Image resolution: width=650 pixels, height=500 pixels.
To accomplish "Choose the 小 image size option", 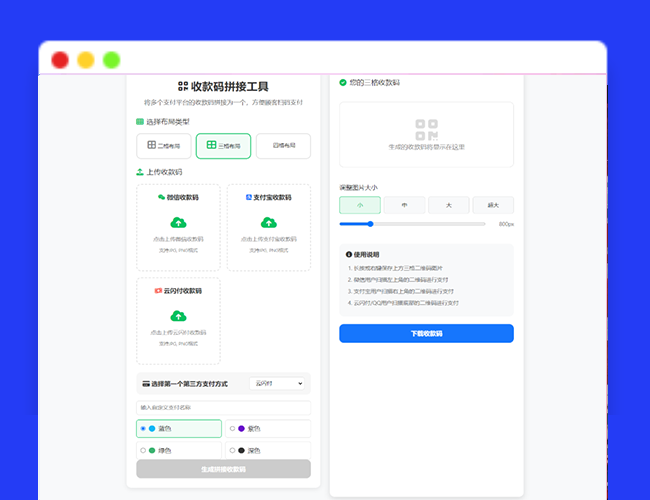I will point(360,205).
